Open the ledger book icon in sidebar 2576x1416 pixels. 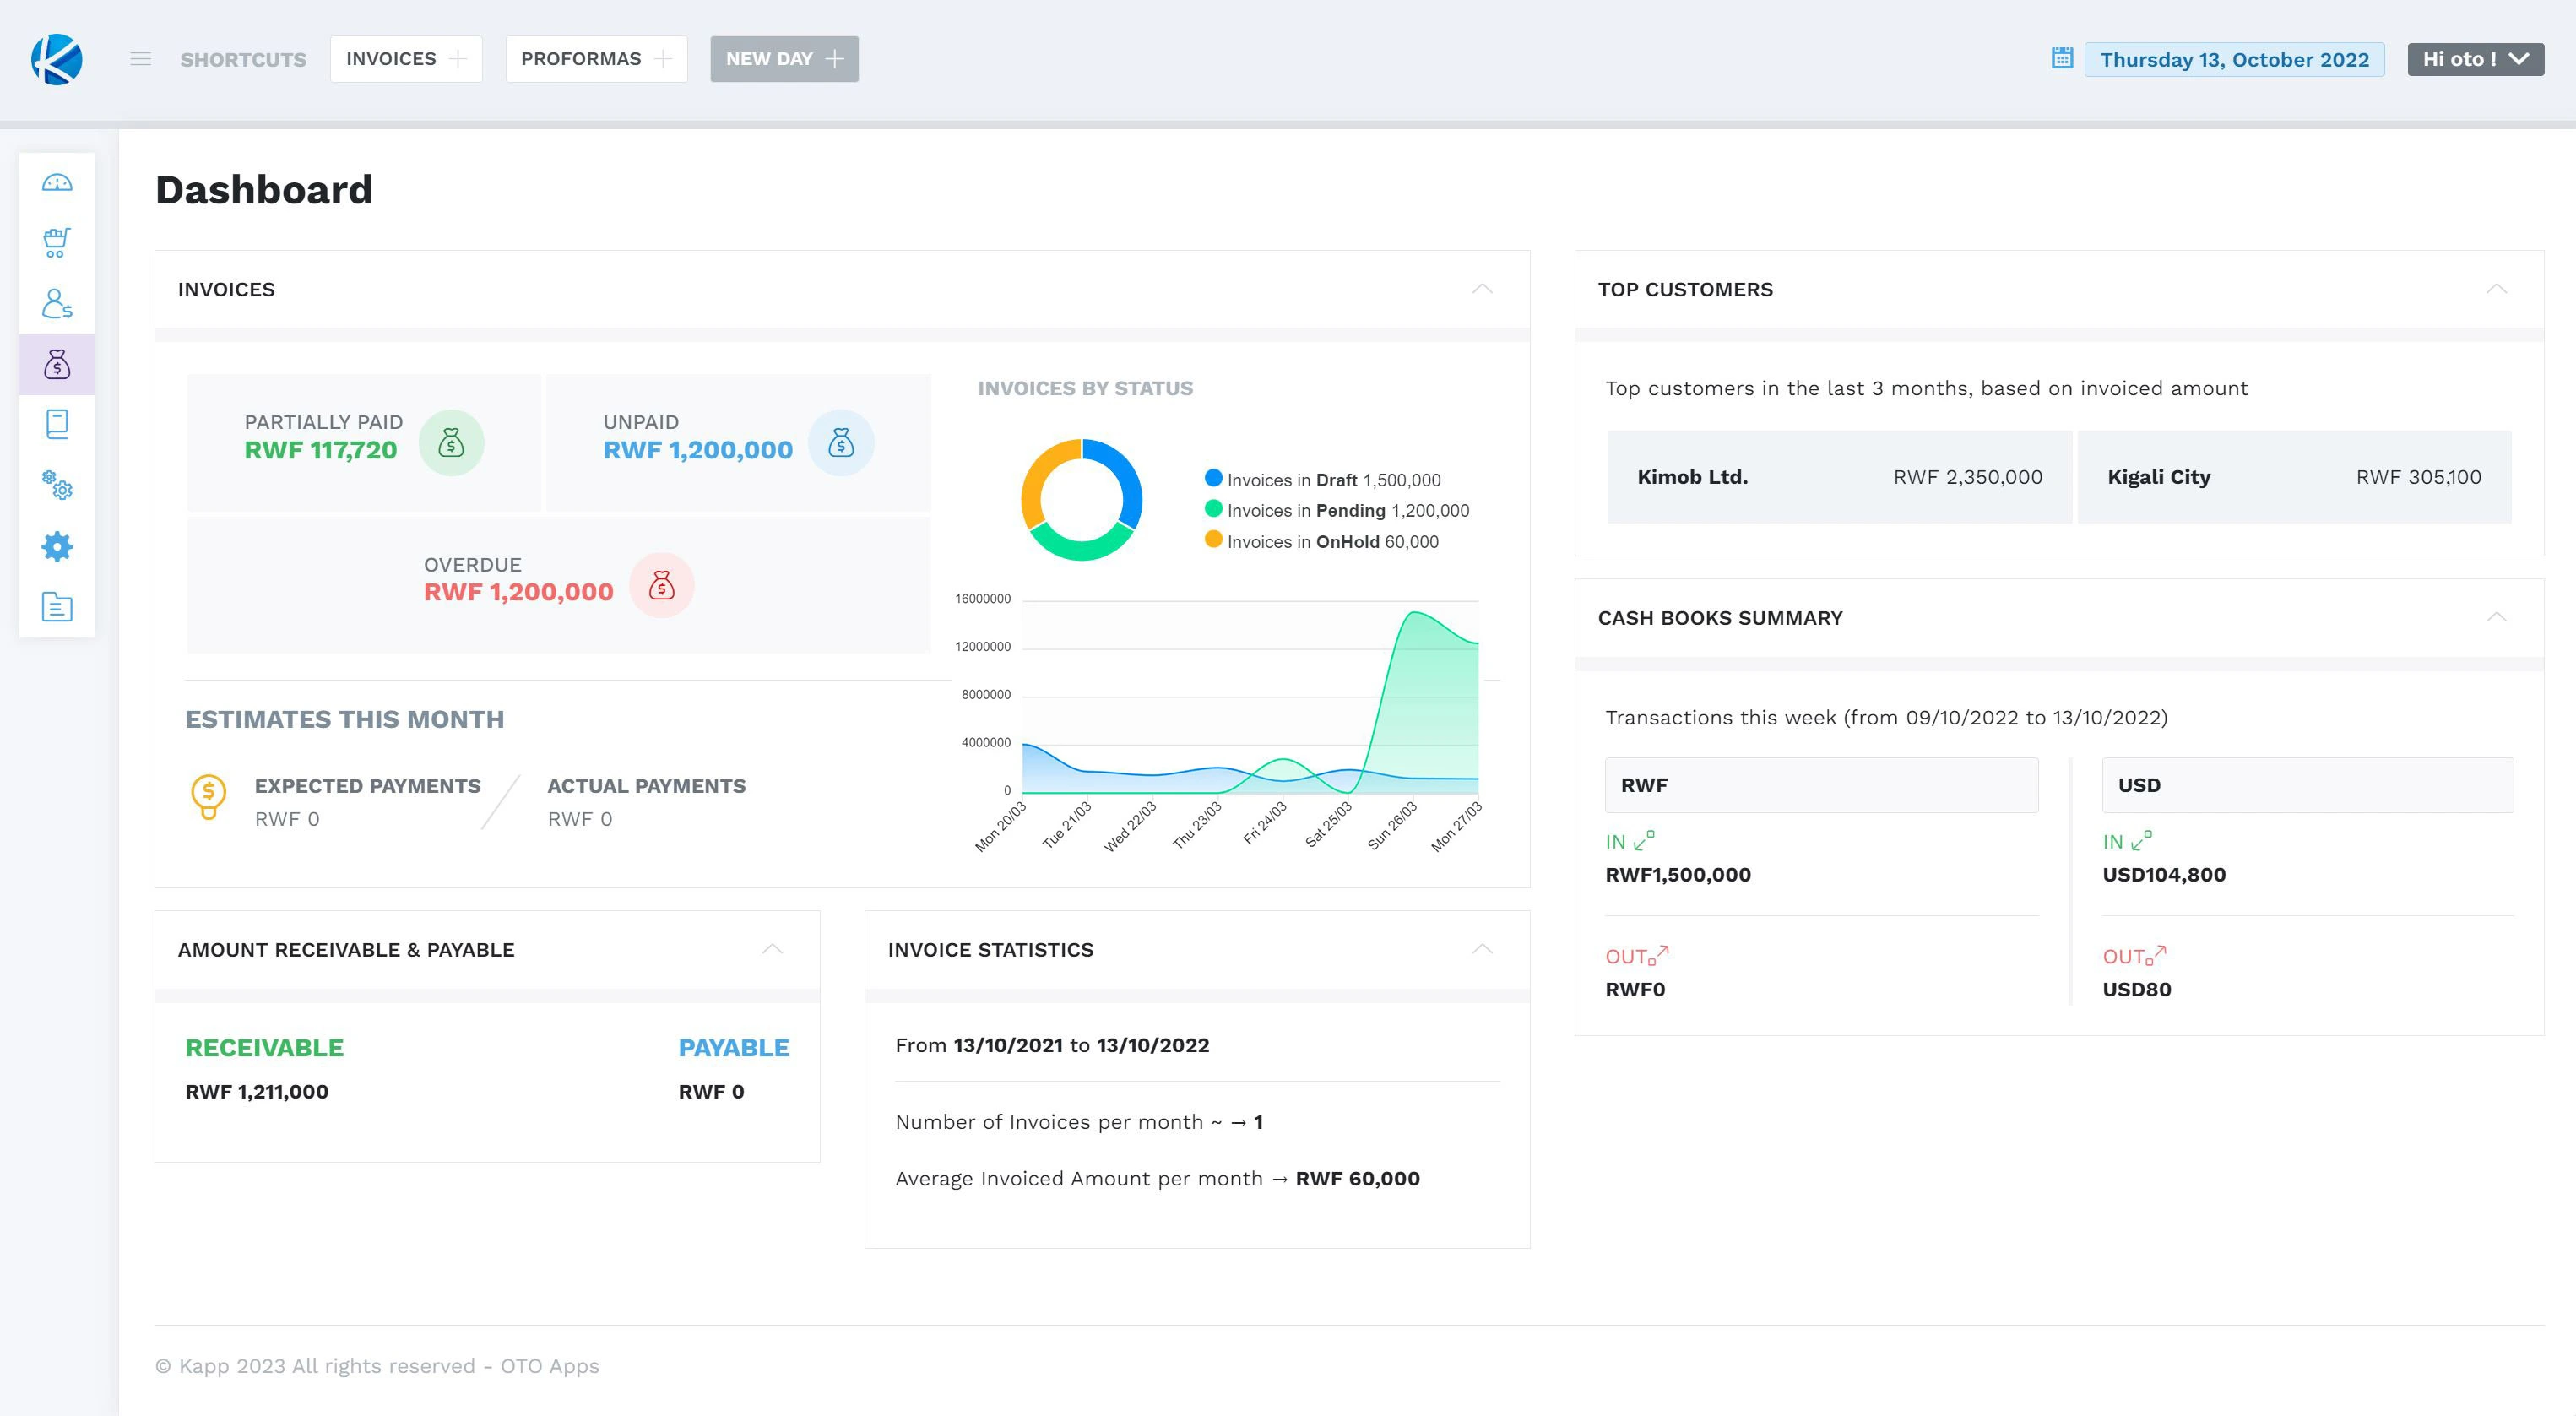(57, 424)
